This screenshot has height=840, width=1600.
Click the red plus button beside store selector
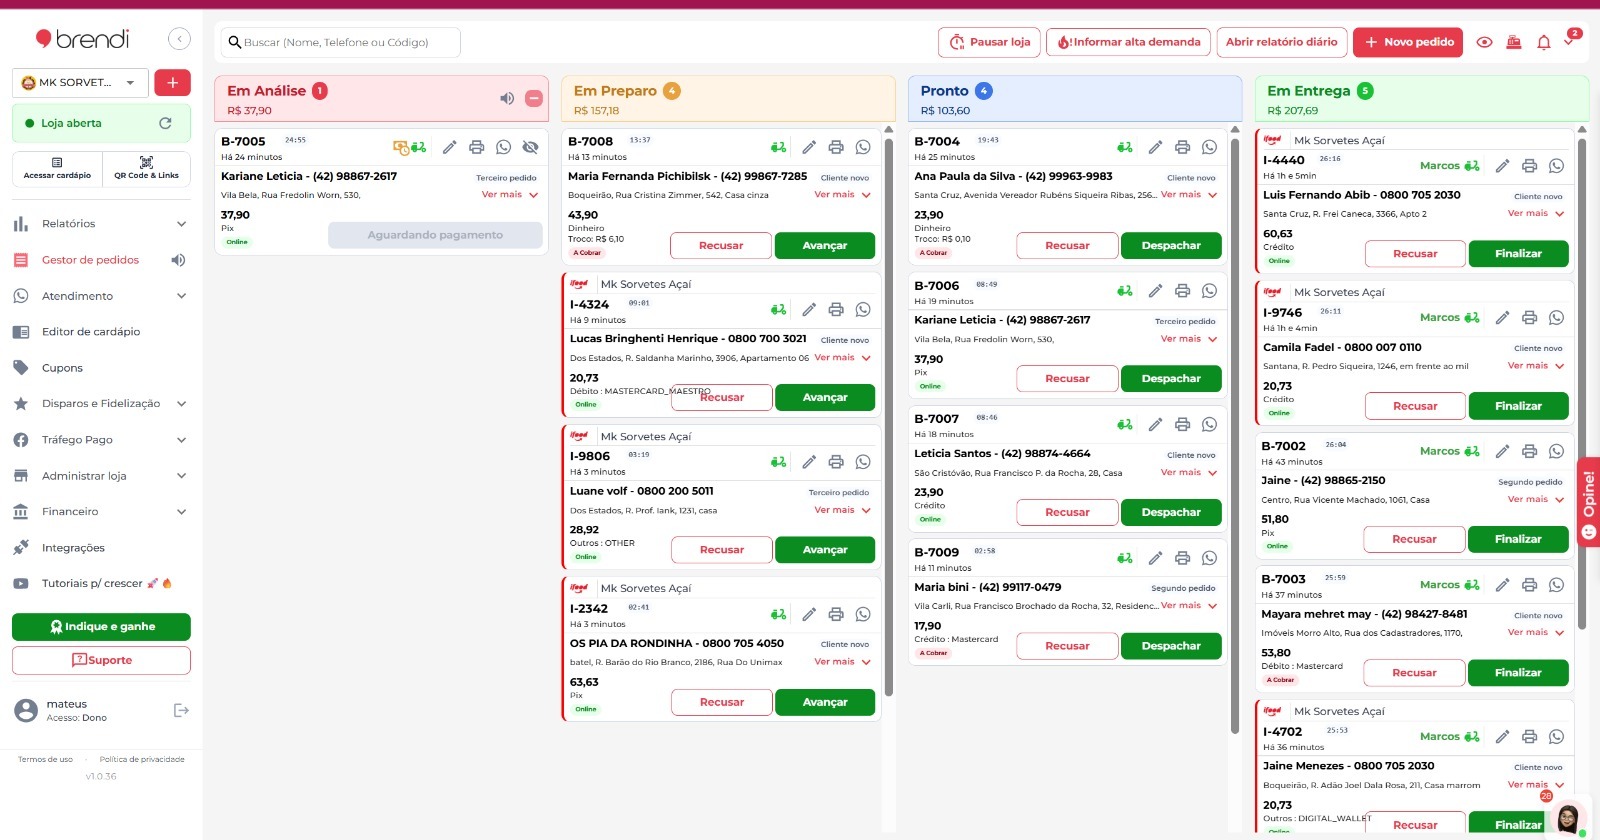coord(172,82)
